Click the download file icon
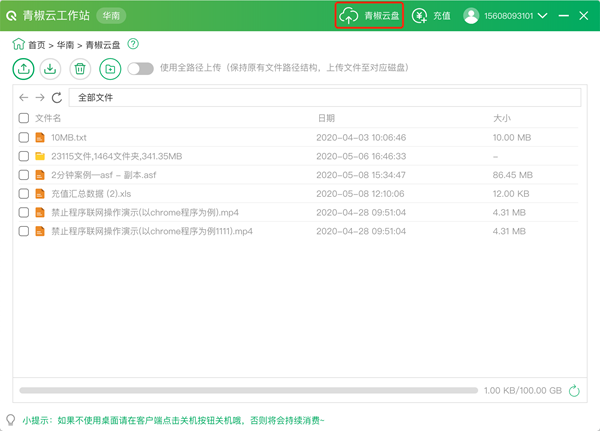This screenshot has width=600, height=431. click(x=51, y=69)
